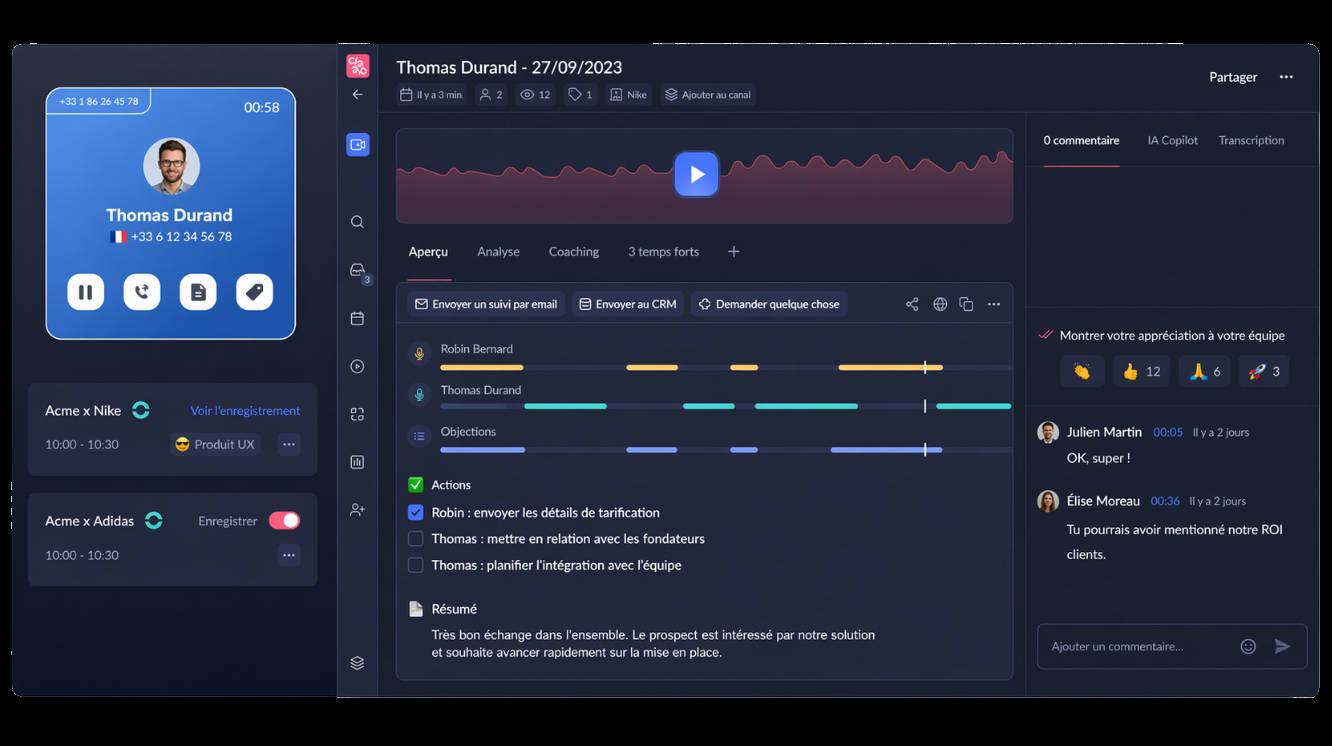Click the add teammate icon in sidebar
This screenshot has height=746, width=1332.
357,510
